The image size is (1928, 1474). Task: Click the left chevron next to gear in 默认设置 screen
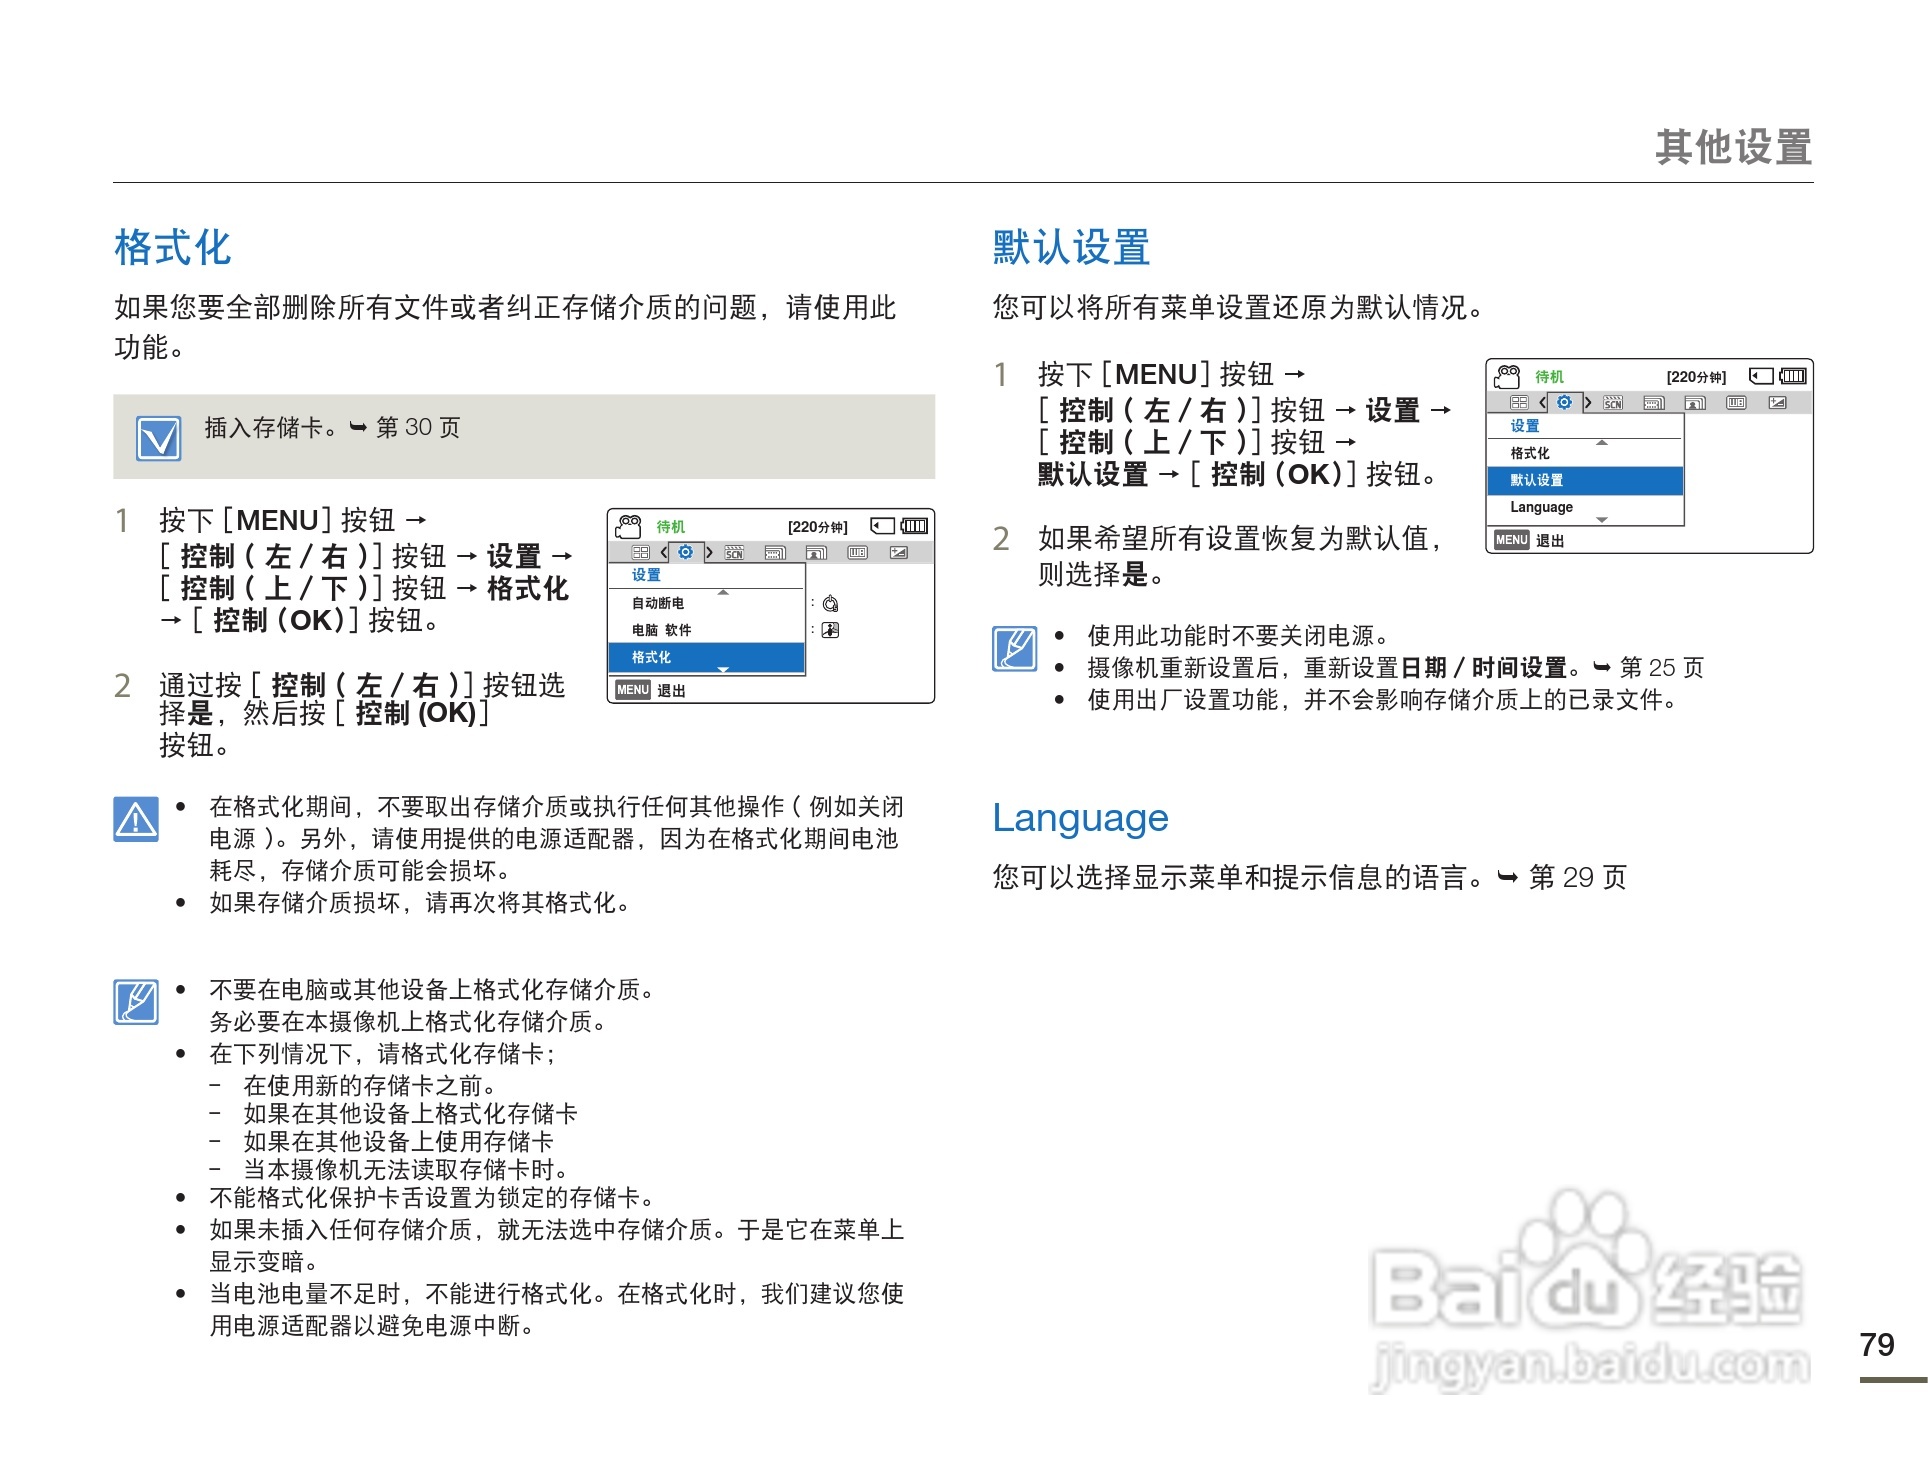[1543, 403]
